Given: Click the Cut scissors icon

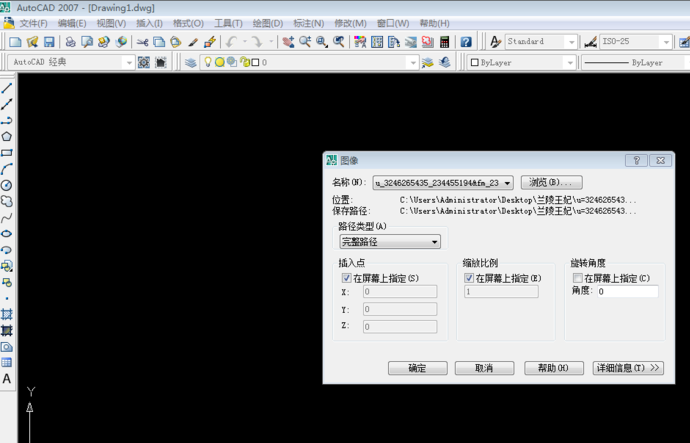Looking at the screenshot, I should point(142,42).
